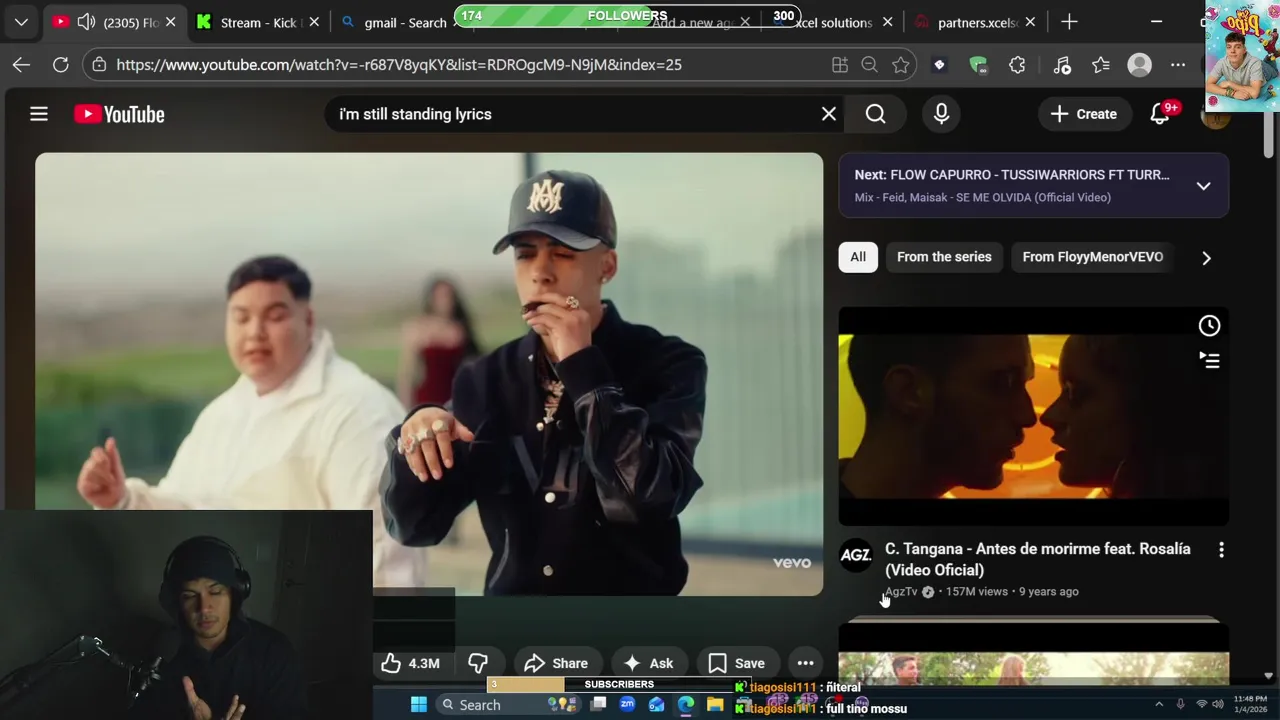The height and width of the screenshot is (720, 1280).
Task: Go back in the browser
Action: pyautogui.click(x=21, y=65)
